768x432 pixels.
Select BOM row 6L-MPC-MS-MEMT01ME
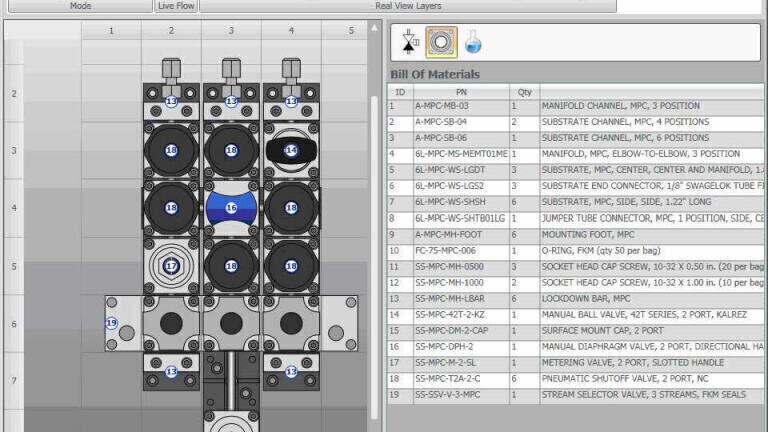(576, 154)
